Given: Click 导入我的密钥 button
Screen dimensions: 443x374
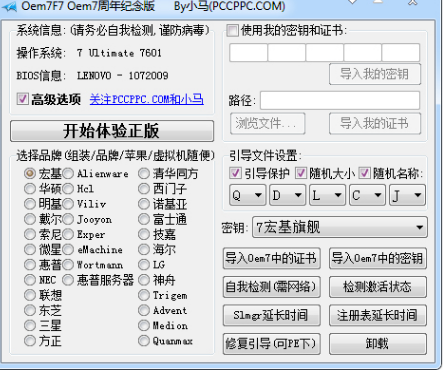Looking at the screenshot, I should point(375,74).
